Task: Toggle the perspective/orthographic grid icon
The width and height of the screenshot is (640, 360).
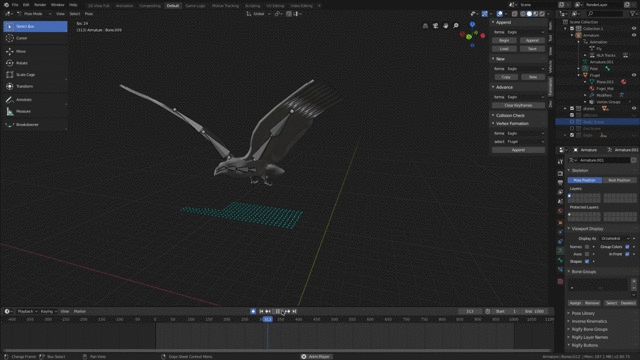Action: pyautogui.click(x=425, y=26)
